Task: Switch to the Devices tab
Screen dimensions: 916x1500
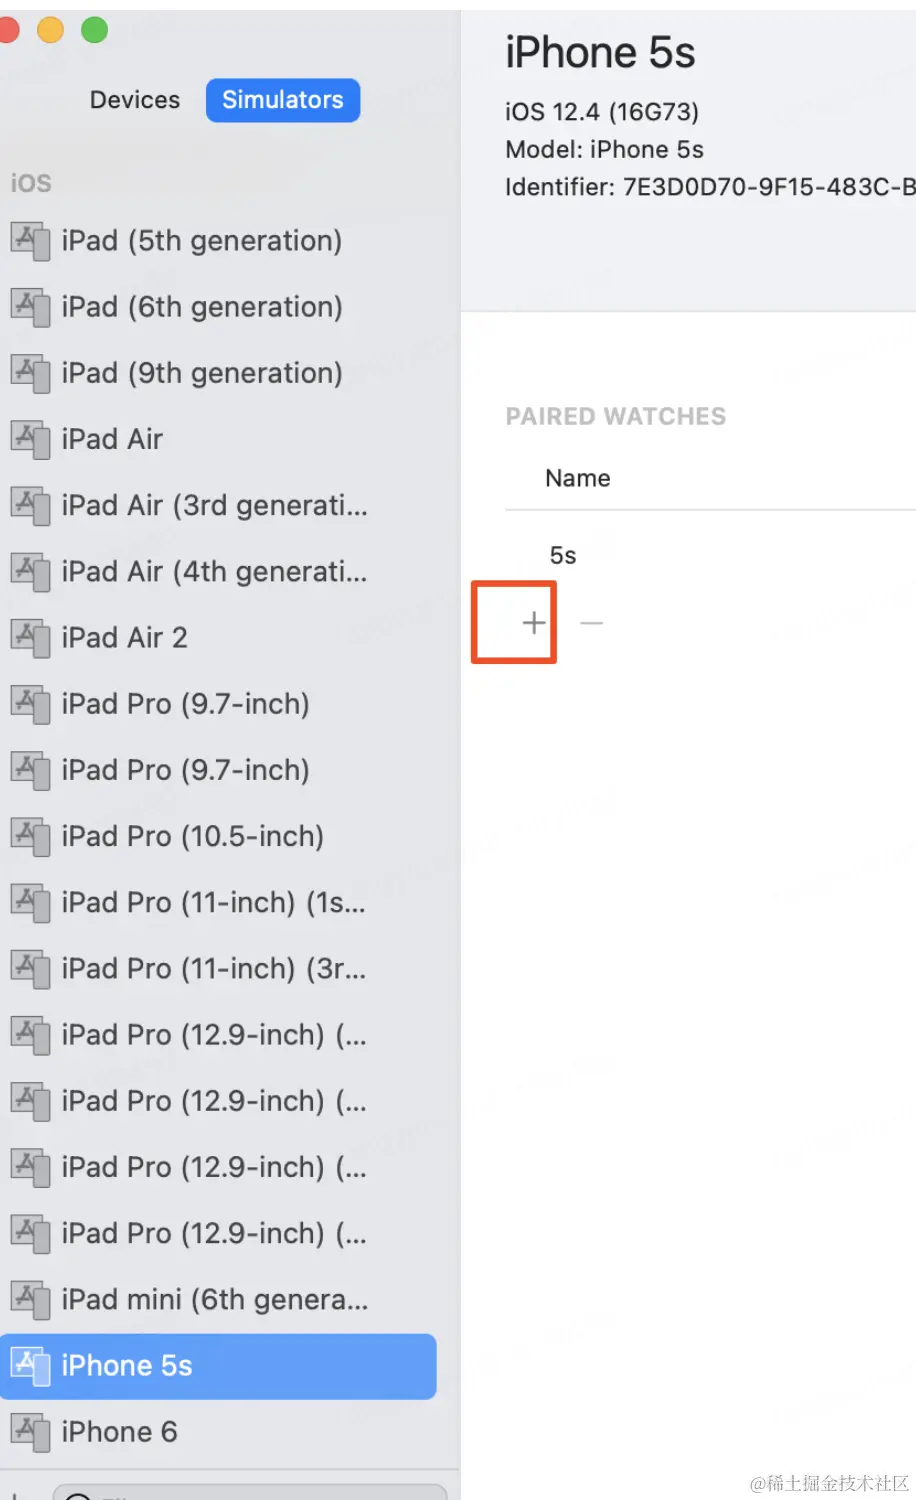Action: click(x=135, y=100)
